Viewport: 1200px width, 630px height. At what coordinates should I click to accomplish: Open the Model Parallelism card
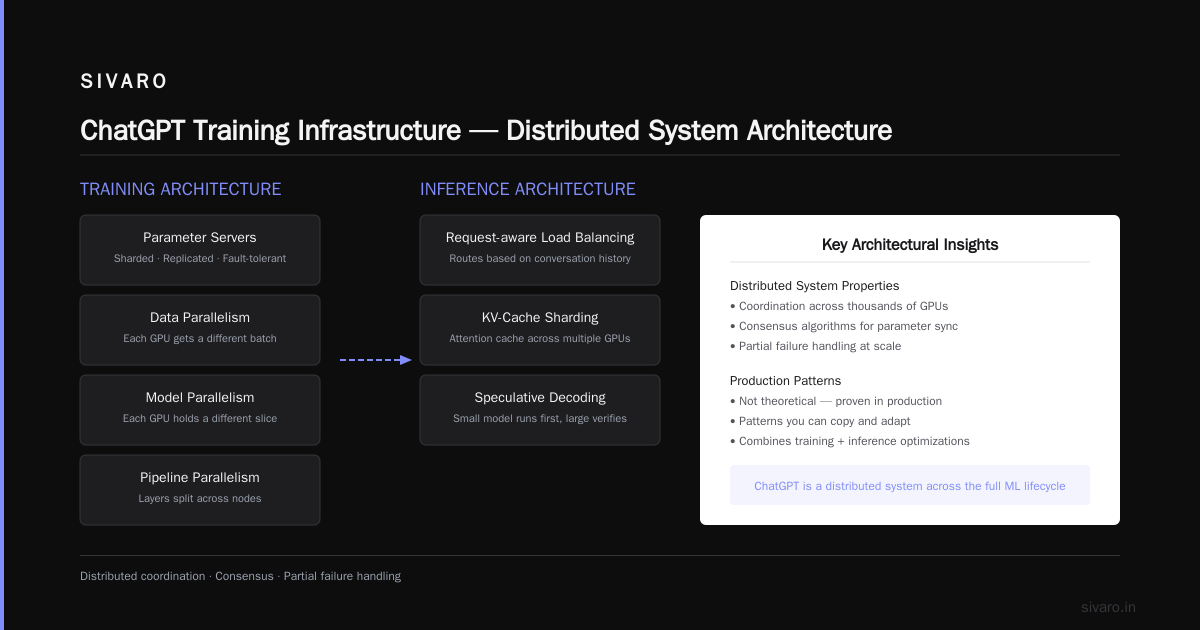[200, 410]
